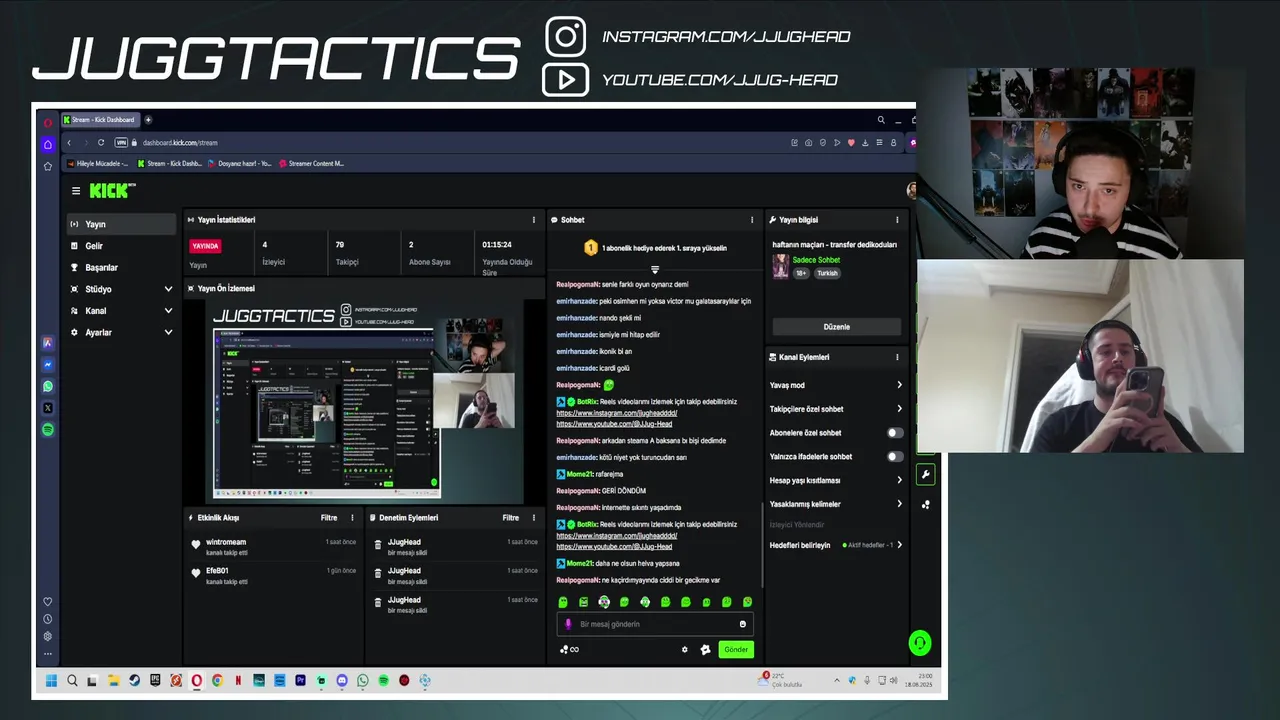Screen dimensions: 1280x720
Task: Click the browser tab search magnifier icon
Action: click(881, 120)
